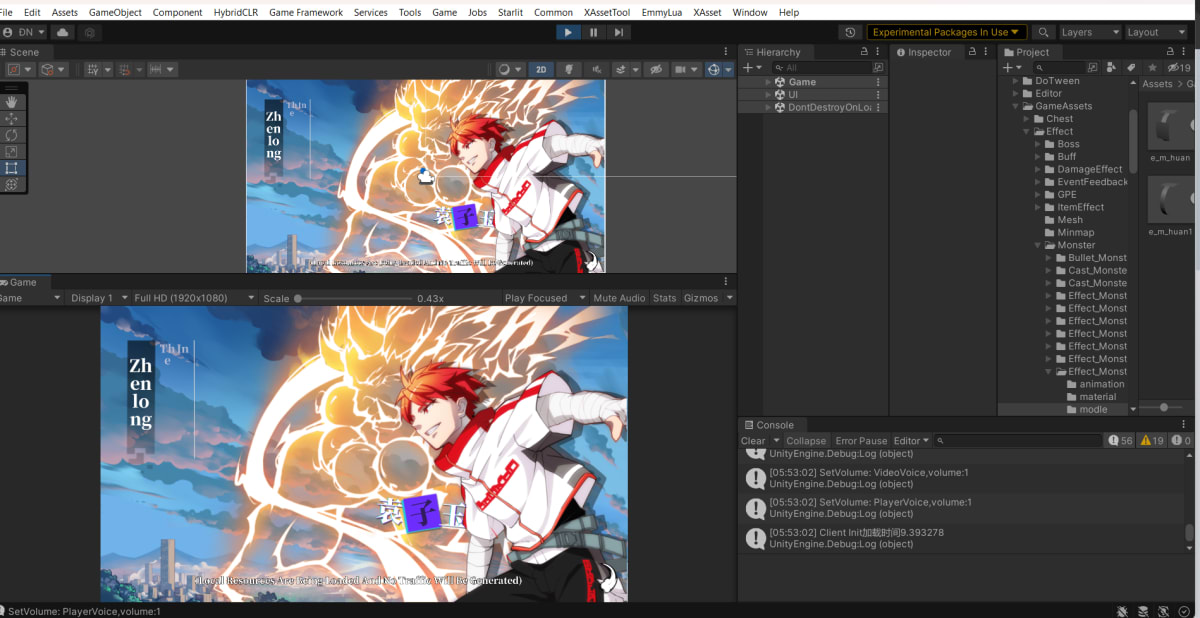Toggle Hierarchy panel lock icon
1200x618 pixels.
click(863, 52)
